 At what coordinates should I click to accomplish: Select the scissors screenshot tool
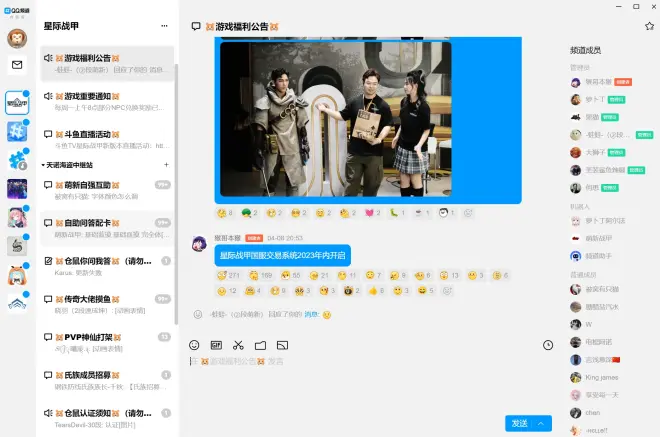(238, 345)
